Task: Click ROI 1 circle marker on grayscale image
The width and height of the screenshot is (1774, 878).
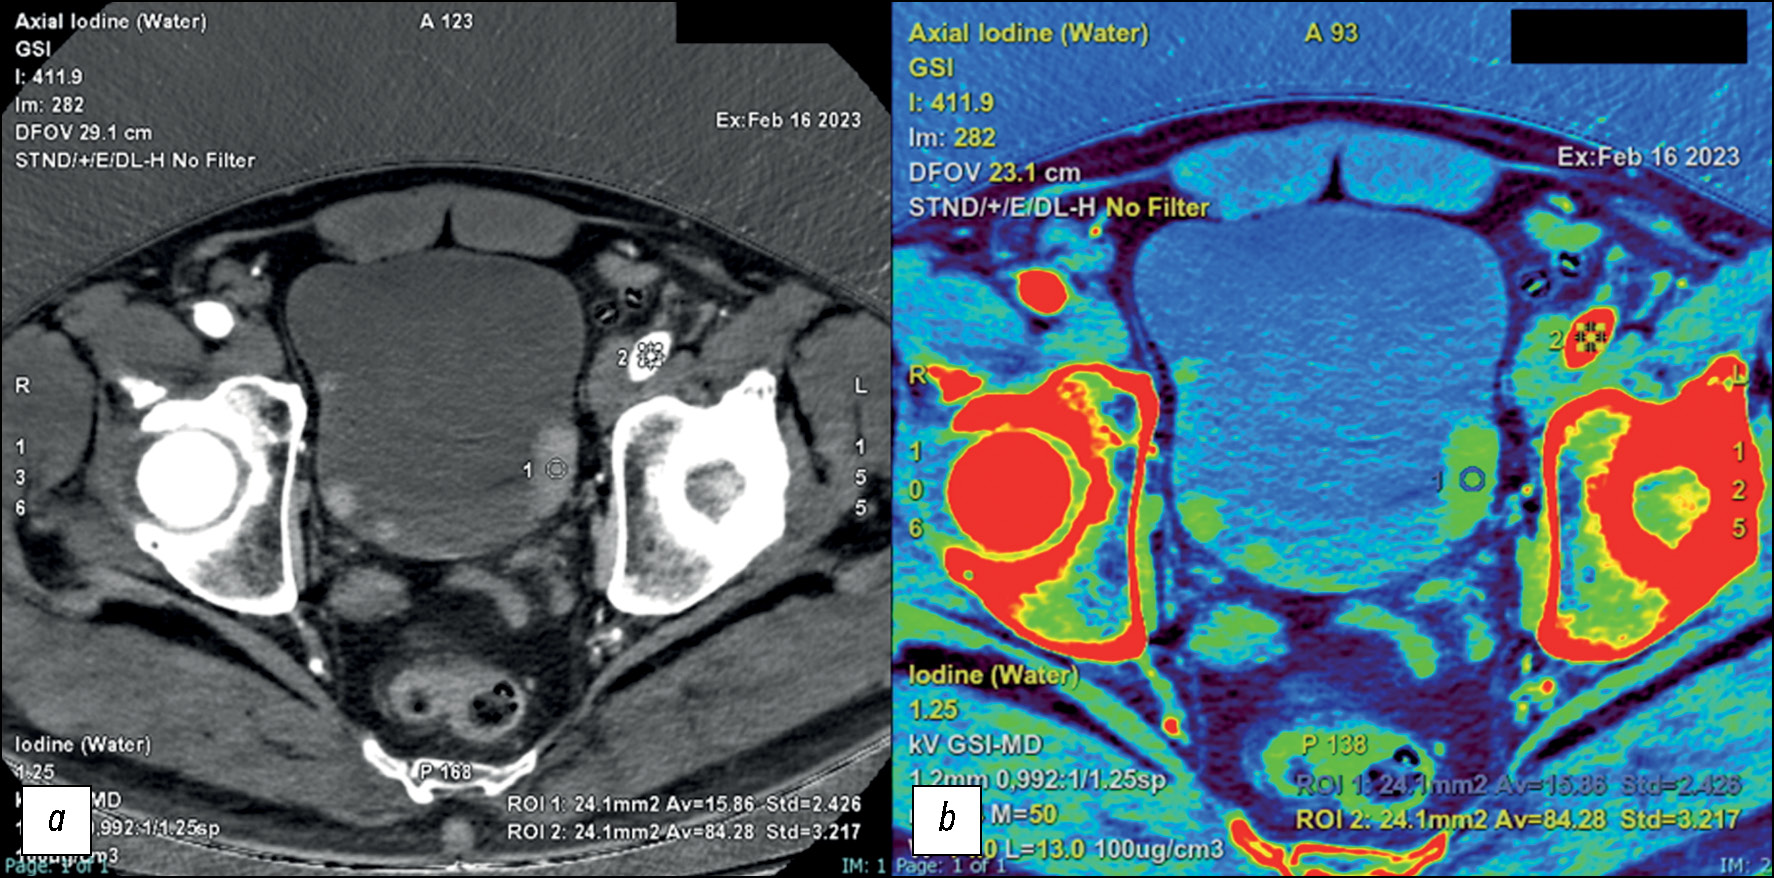Action: tap(557, 470)
